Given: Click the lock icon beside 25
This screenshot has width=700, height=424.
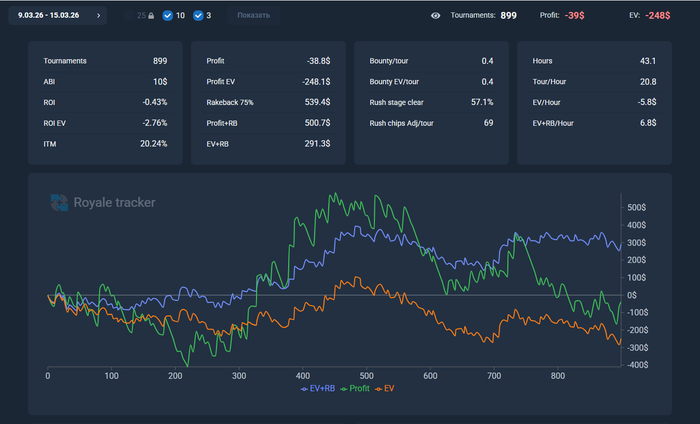Looking at the screenshot, I should click(x=151, y=16).
